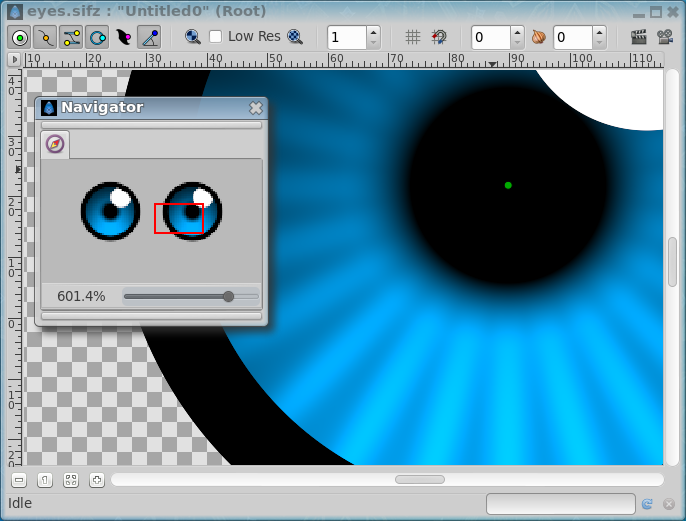Click increase low-res pixel size icon
Viewport: 686px width, 521px height.
(x=295, y=37)
